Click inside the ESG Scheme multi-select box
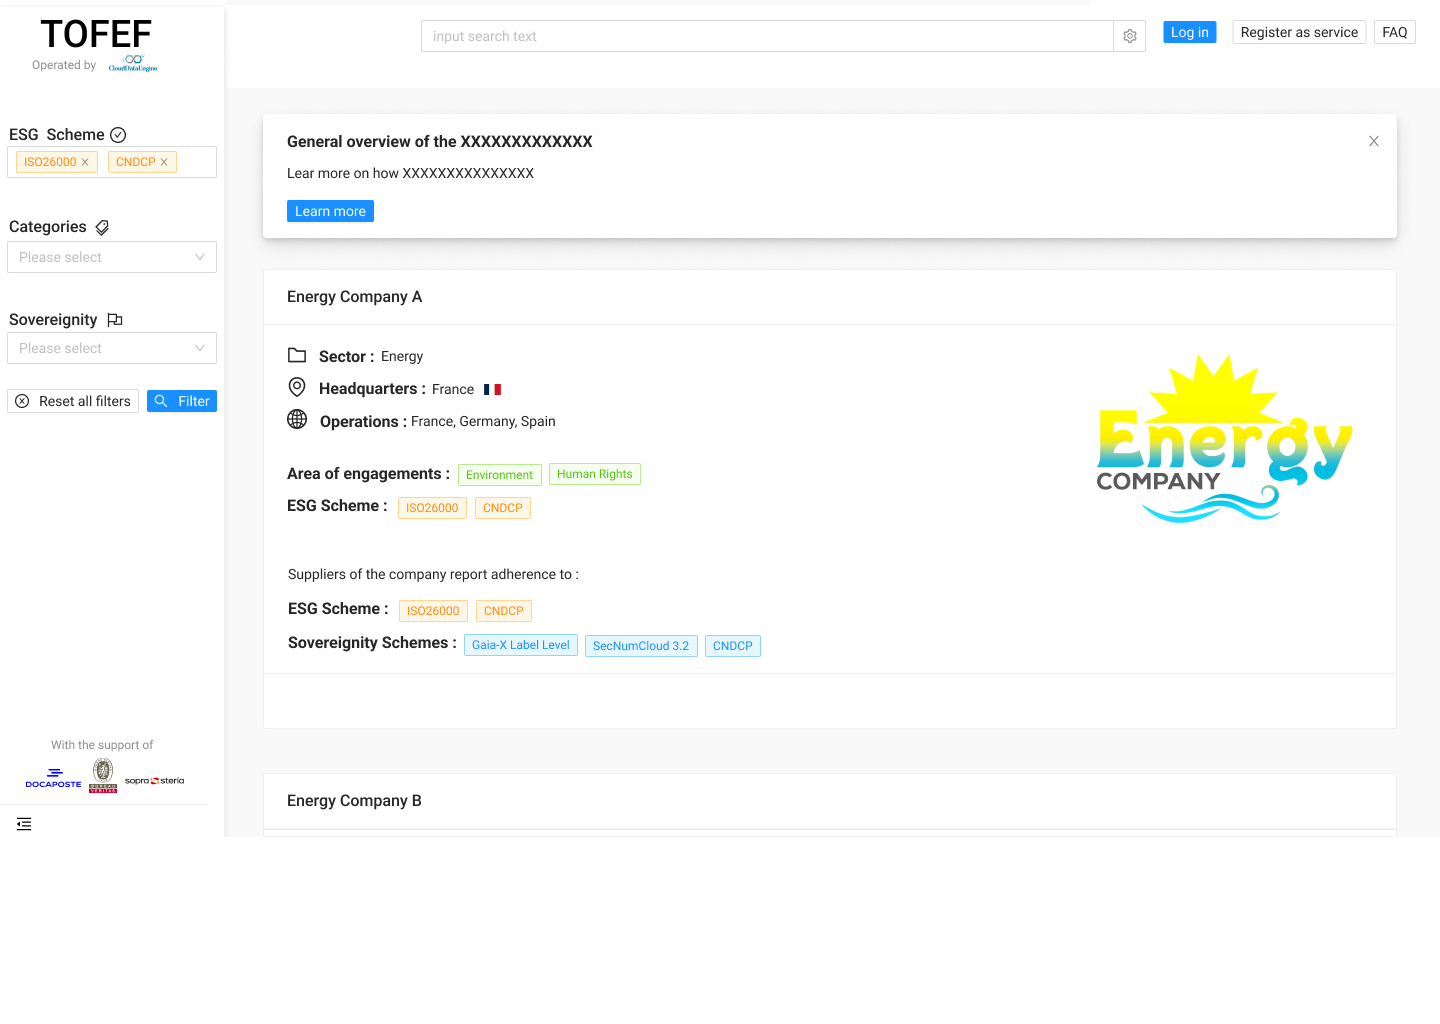 (195, 162)
